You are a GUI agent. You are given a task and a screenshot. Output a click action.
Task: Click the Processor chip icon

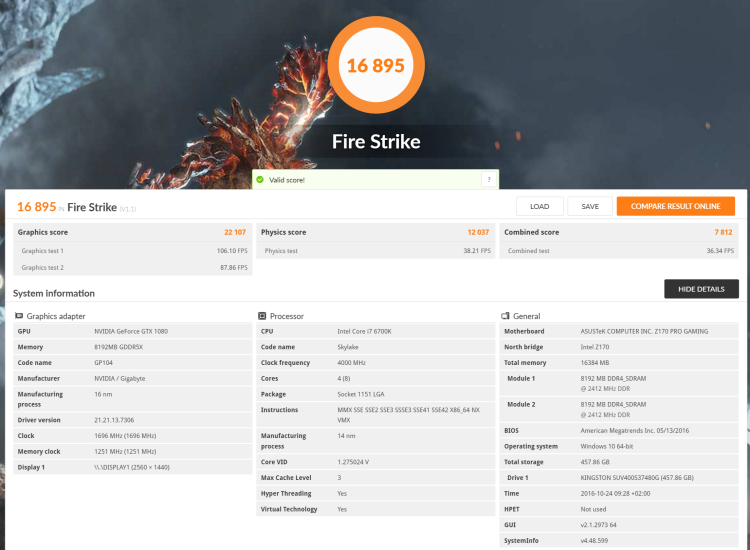[262, 316]
